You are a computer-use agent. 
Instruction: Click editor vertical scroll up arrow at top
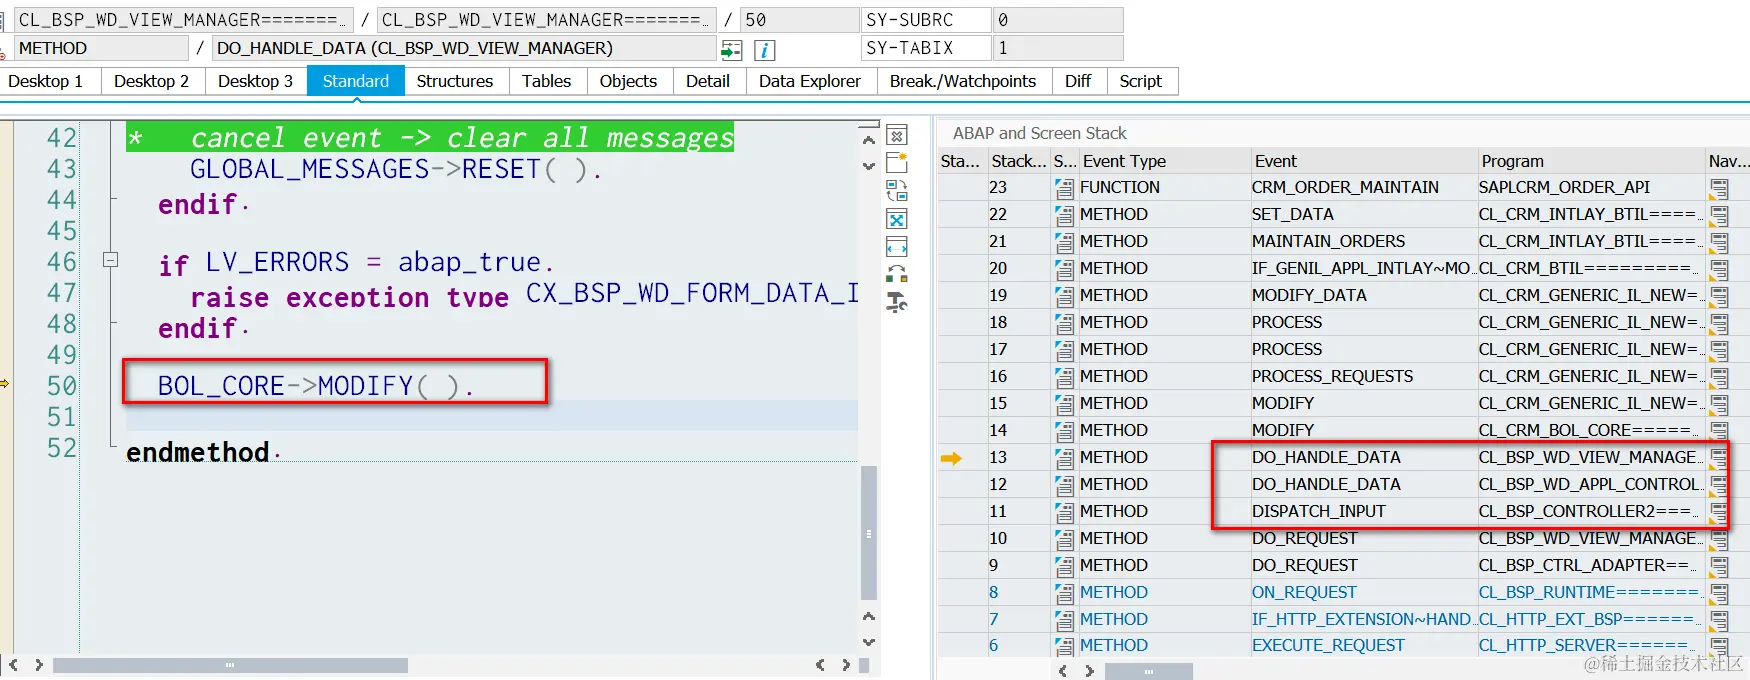click(x=869, y=140)
